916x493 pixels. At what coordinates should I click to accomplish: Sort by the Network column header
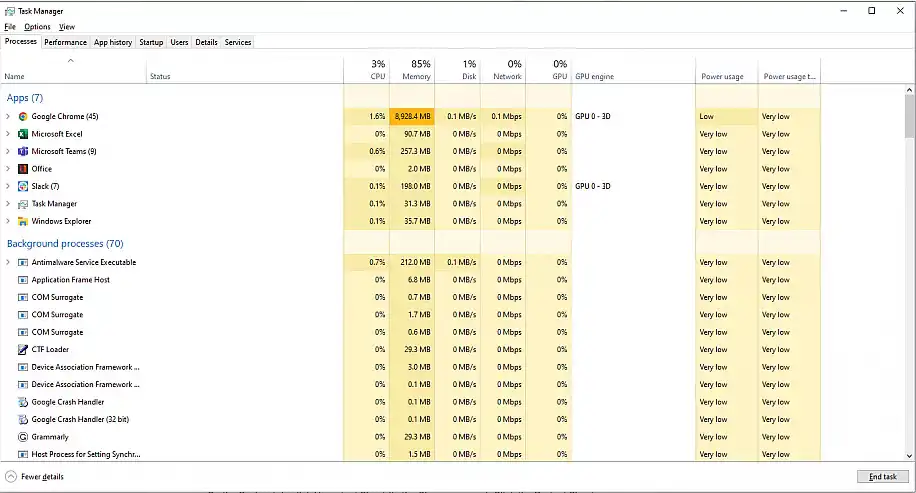tap(503, 70)
